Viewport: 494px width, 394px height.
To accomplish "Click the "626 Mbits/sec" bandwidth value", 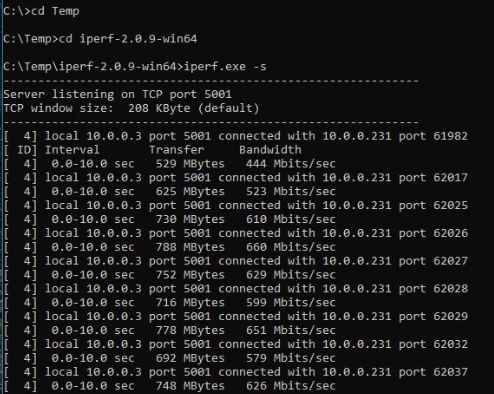I will 290,386.
